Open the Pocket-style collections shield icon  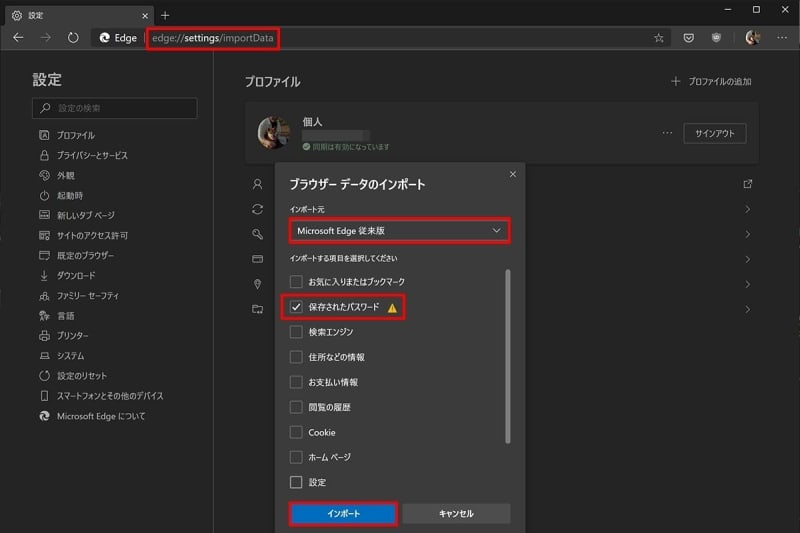[x=688, y=38]
